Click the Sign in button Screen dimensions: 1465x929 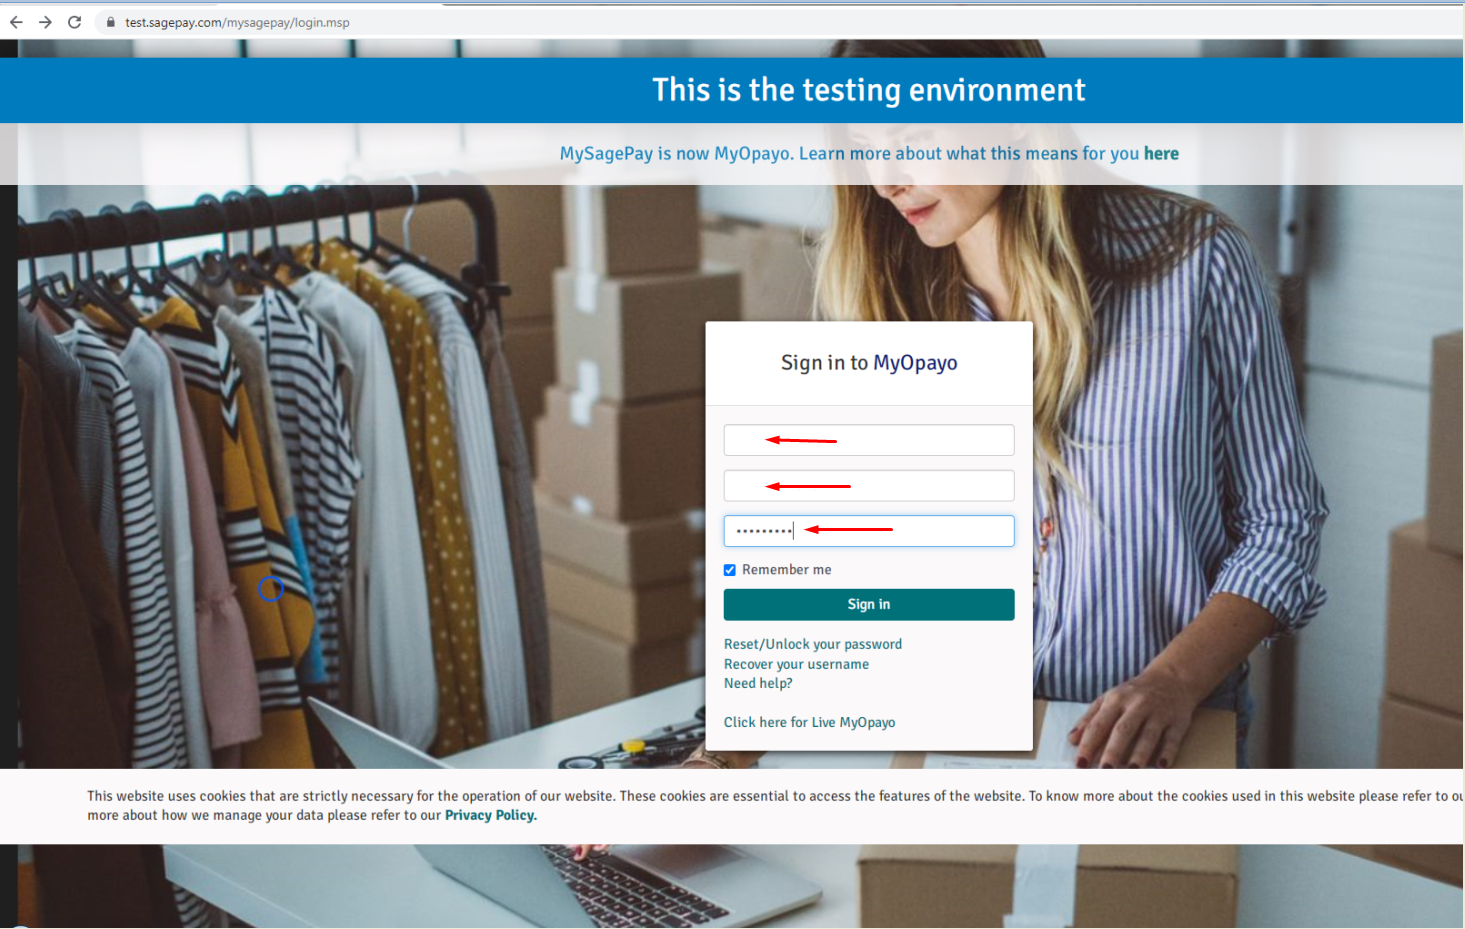869,604
